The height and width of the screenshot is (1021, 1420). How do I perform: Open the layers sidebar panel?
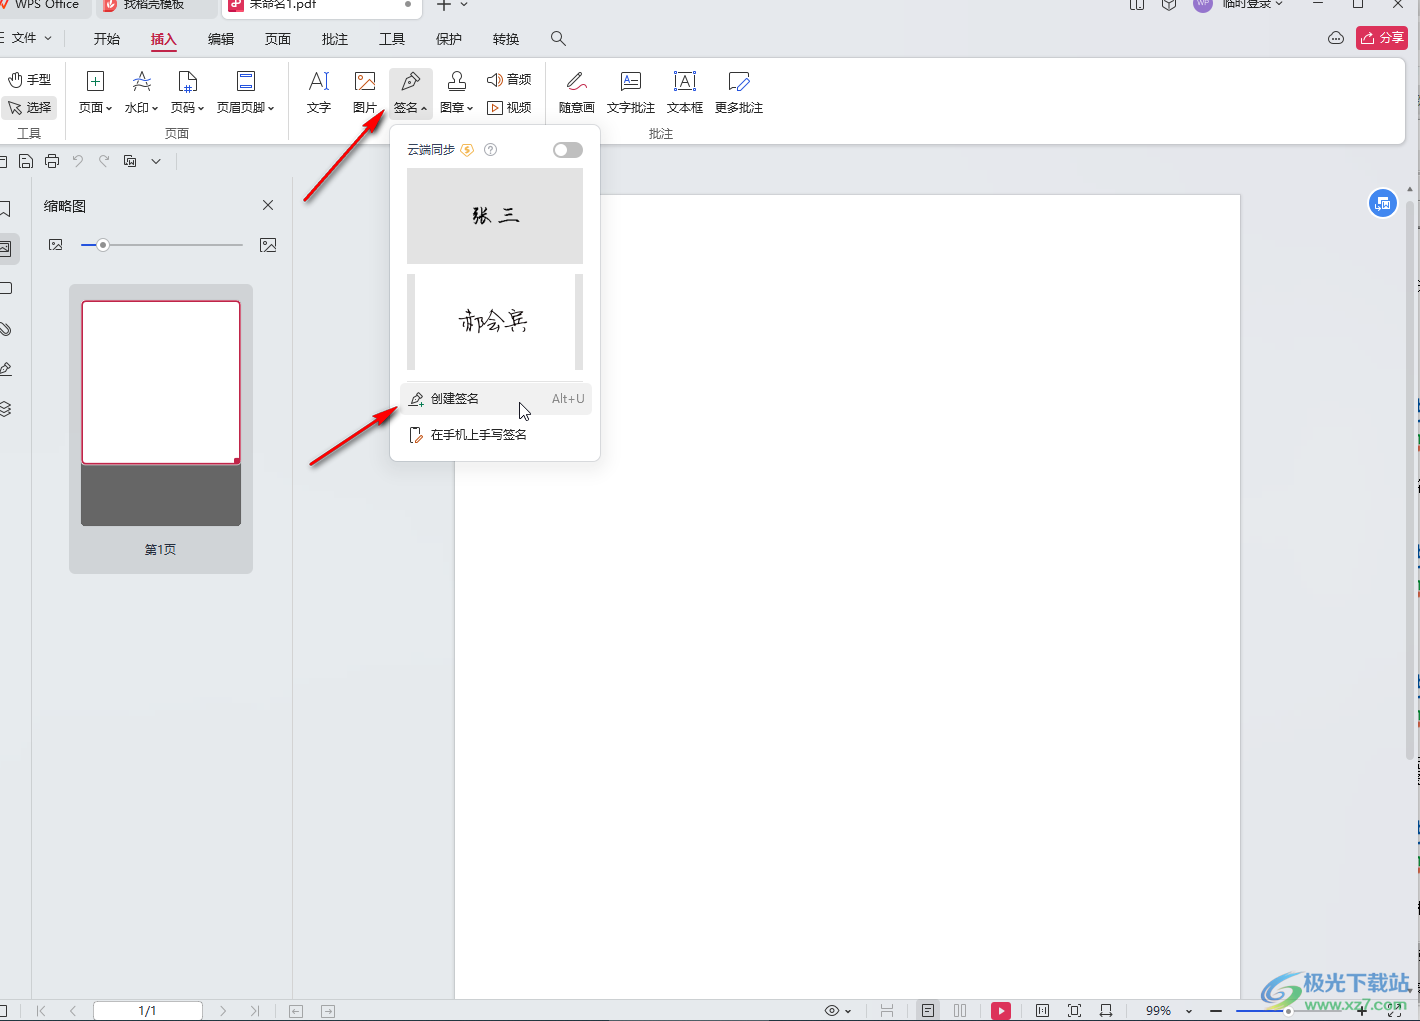5,409
